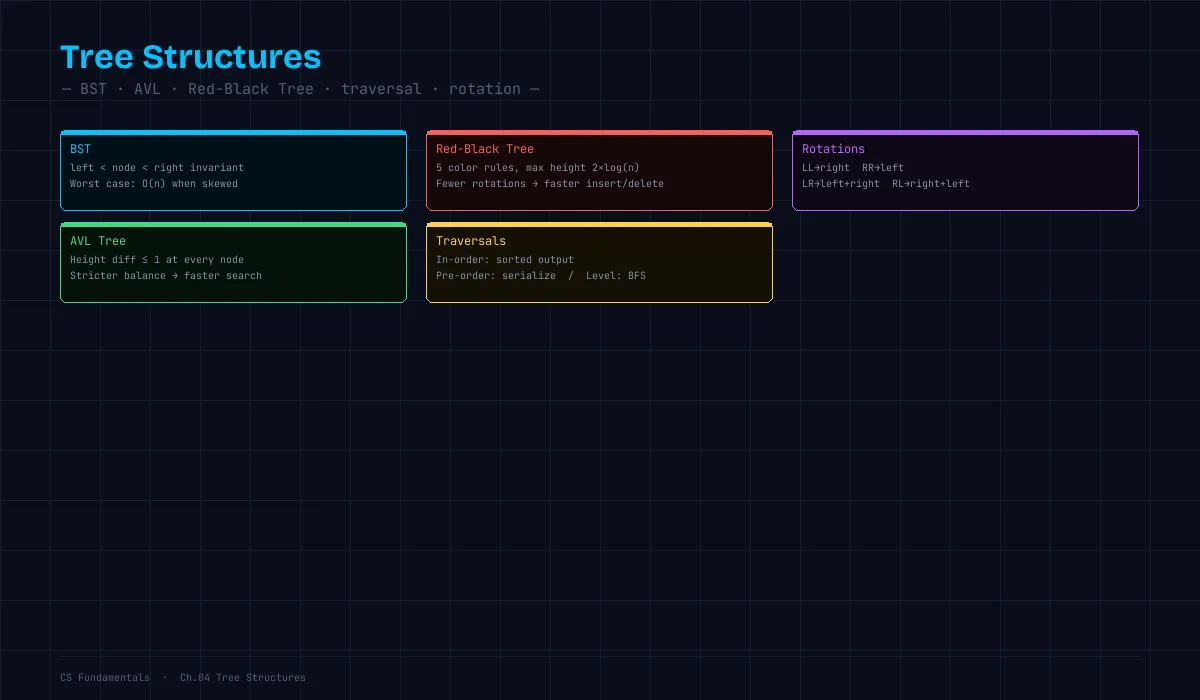
Task: Select the Rotations card heading
Action: (x=833, y=149)
